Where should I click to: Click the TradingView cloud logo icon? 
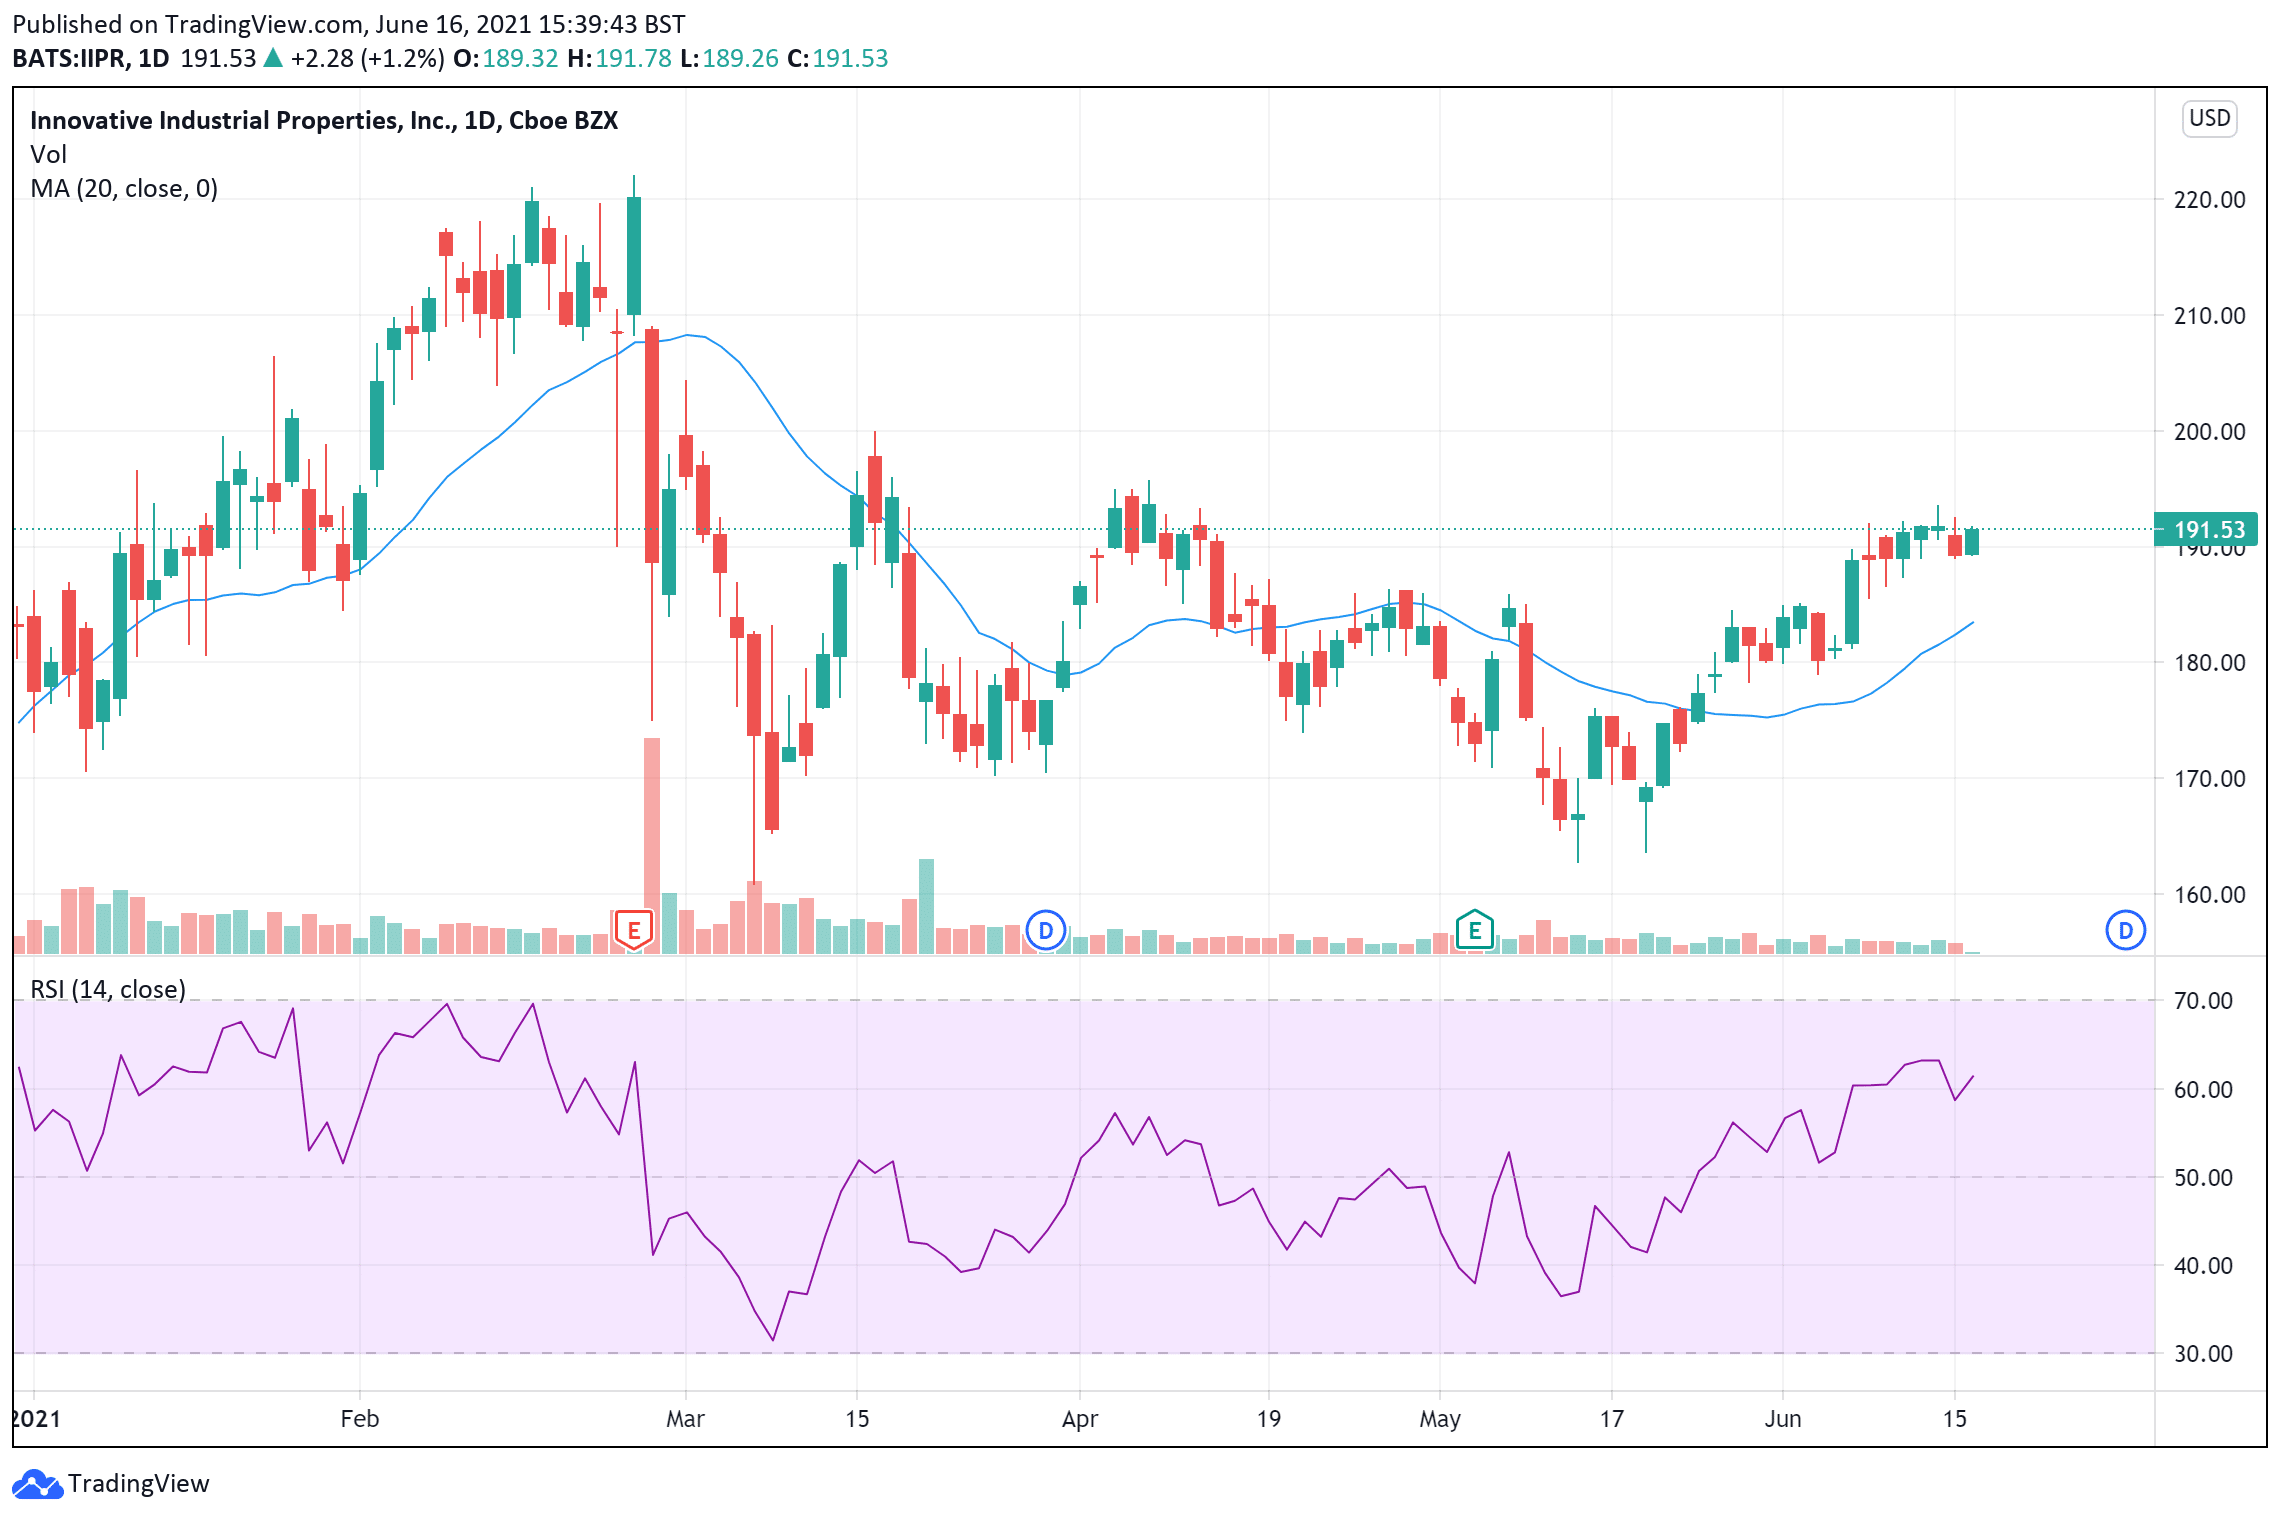click(x=38, y=1484)
